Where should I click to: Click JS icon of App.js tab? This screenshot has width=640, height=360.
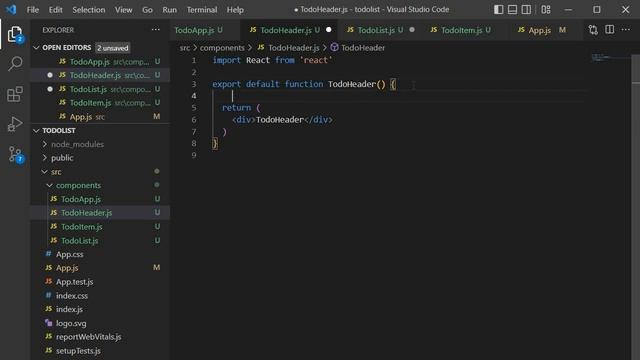click(x=521, y=30)
